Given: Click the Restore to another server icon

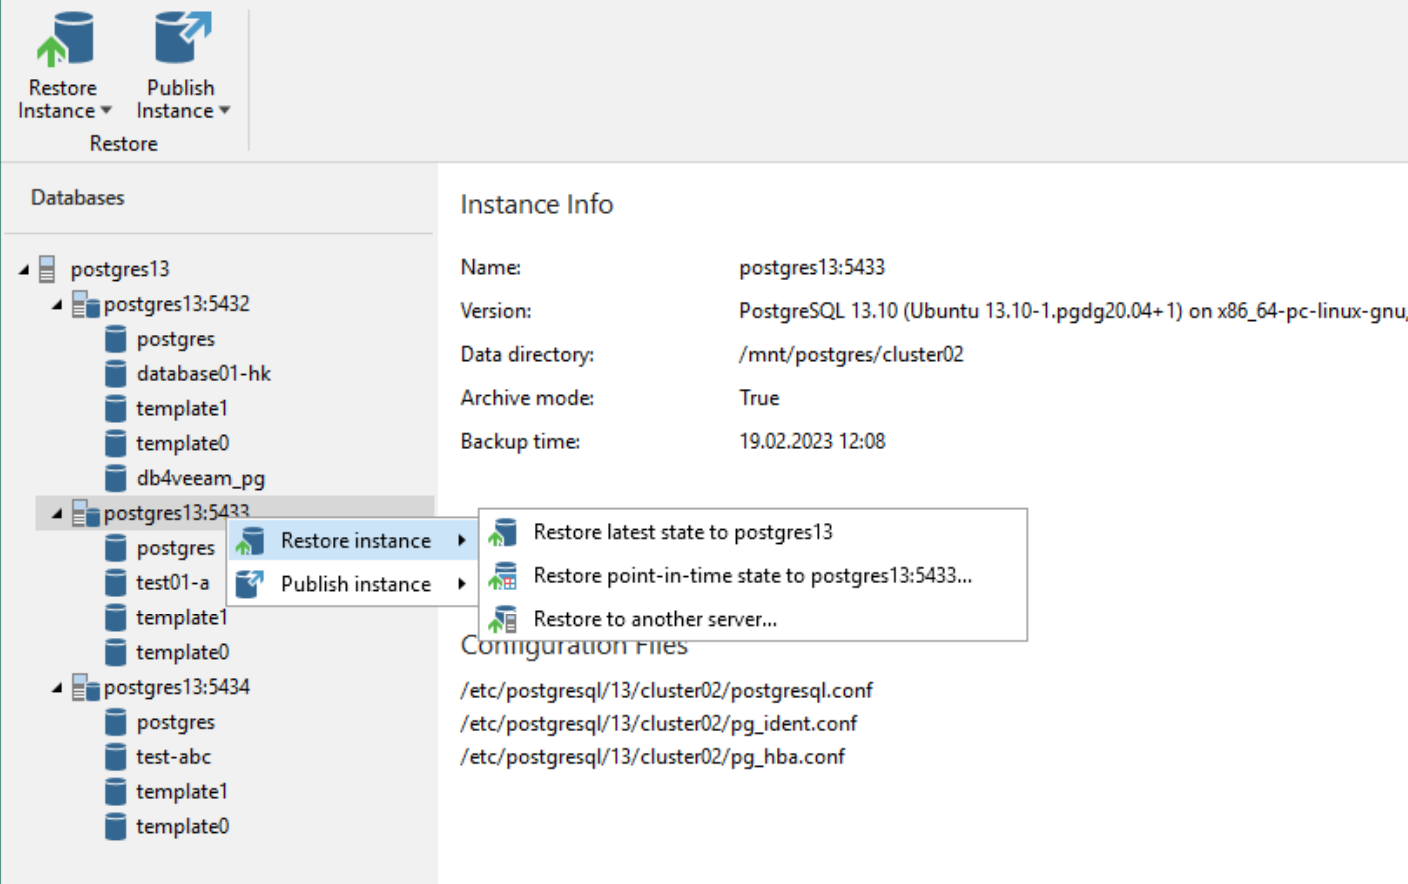Looking at the screenshot, I should tap(503, 620).
